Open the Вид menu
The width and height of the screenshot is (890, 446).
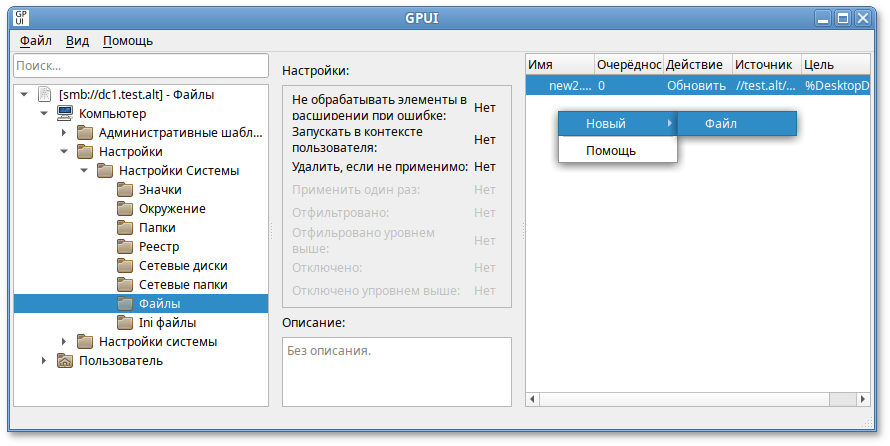tap(77, 41)
